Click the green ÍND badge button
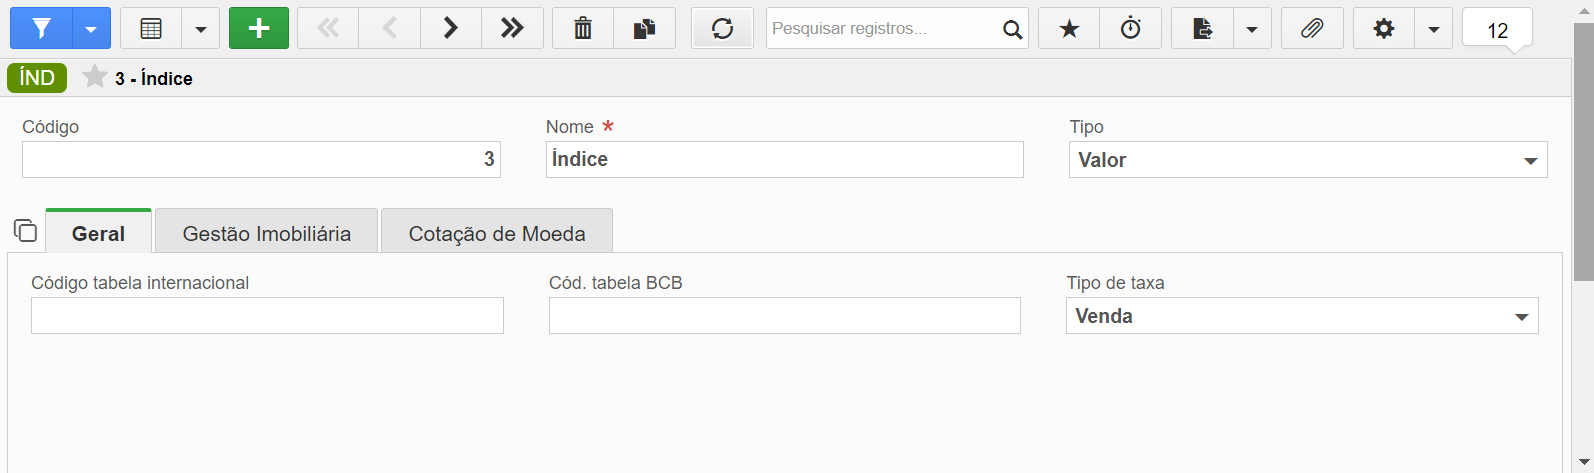The width and height of the screenshot is (1594, 473). (37, 77)
